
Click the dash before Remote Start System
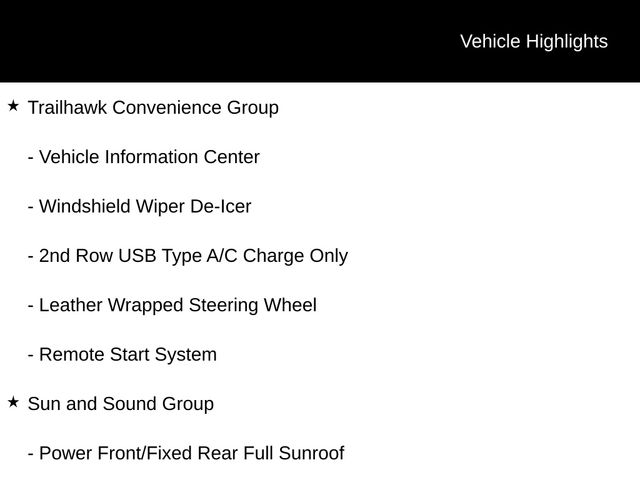[31, 355]
